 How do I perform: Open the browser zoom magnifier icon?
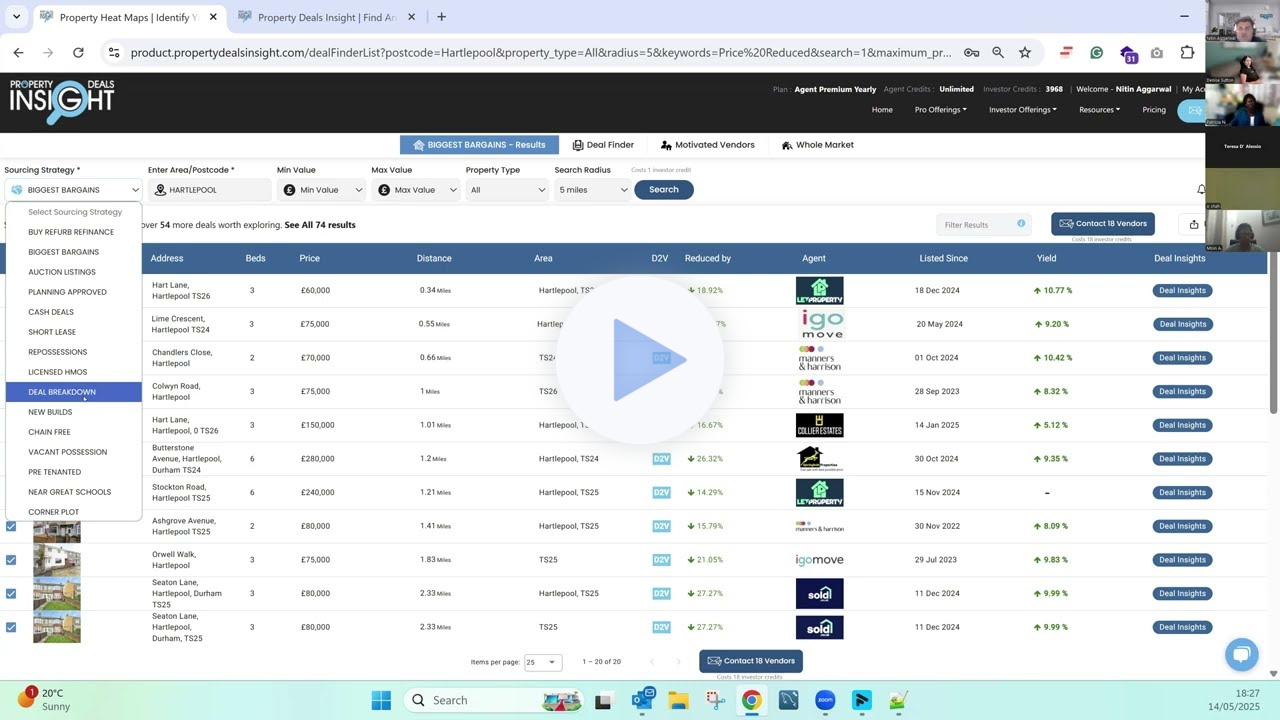998,52
